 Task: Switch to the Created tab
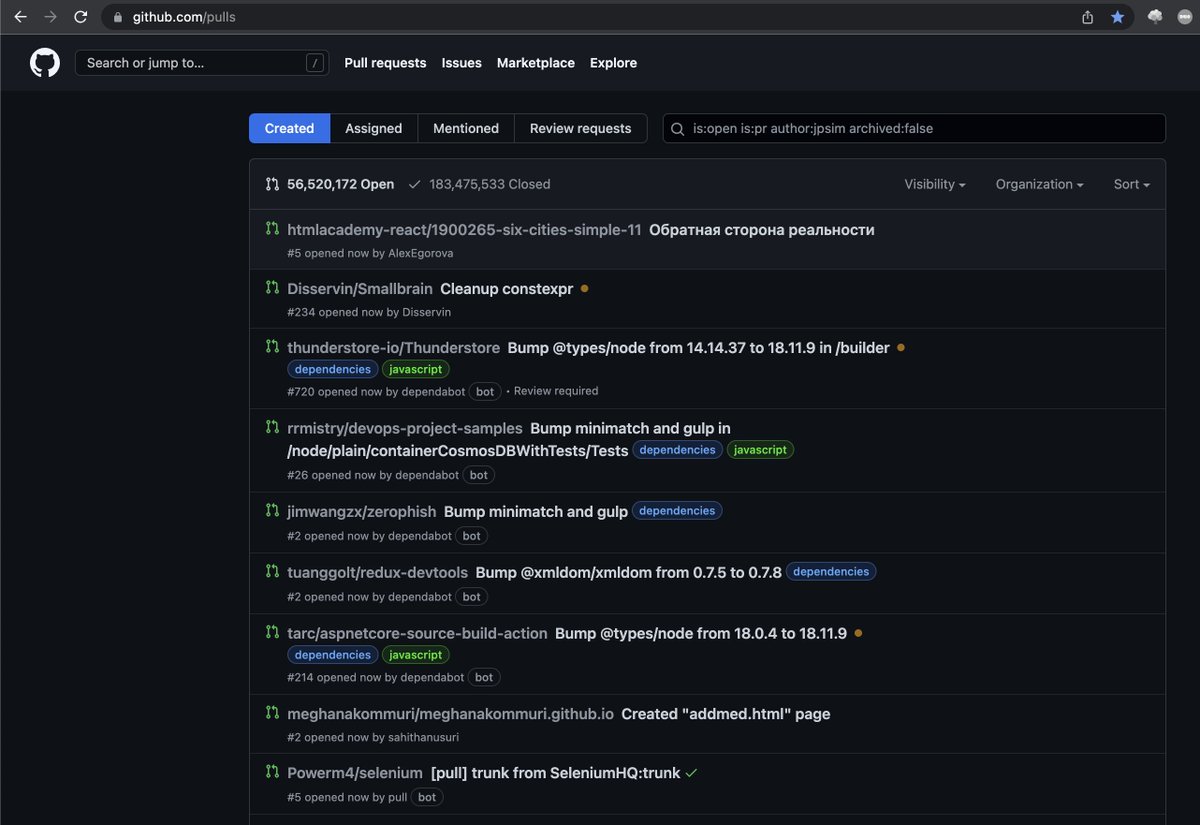click(290, 128)
